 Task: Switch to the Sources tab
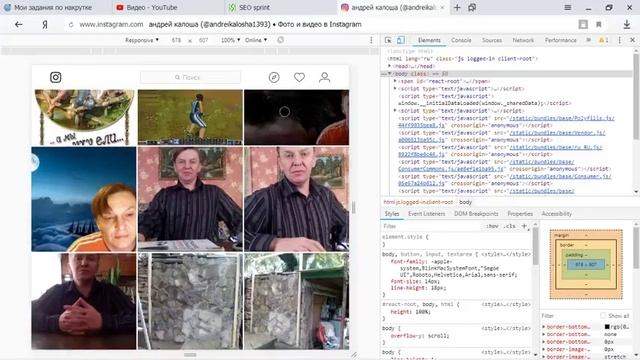492,40
